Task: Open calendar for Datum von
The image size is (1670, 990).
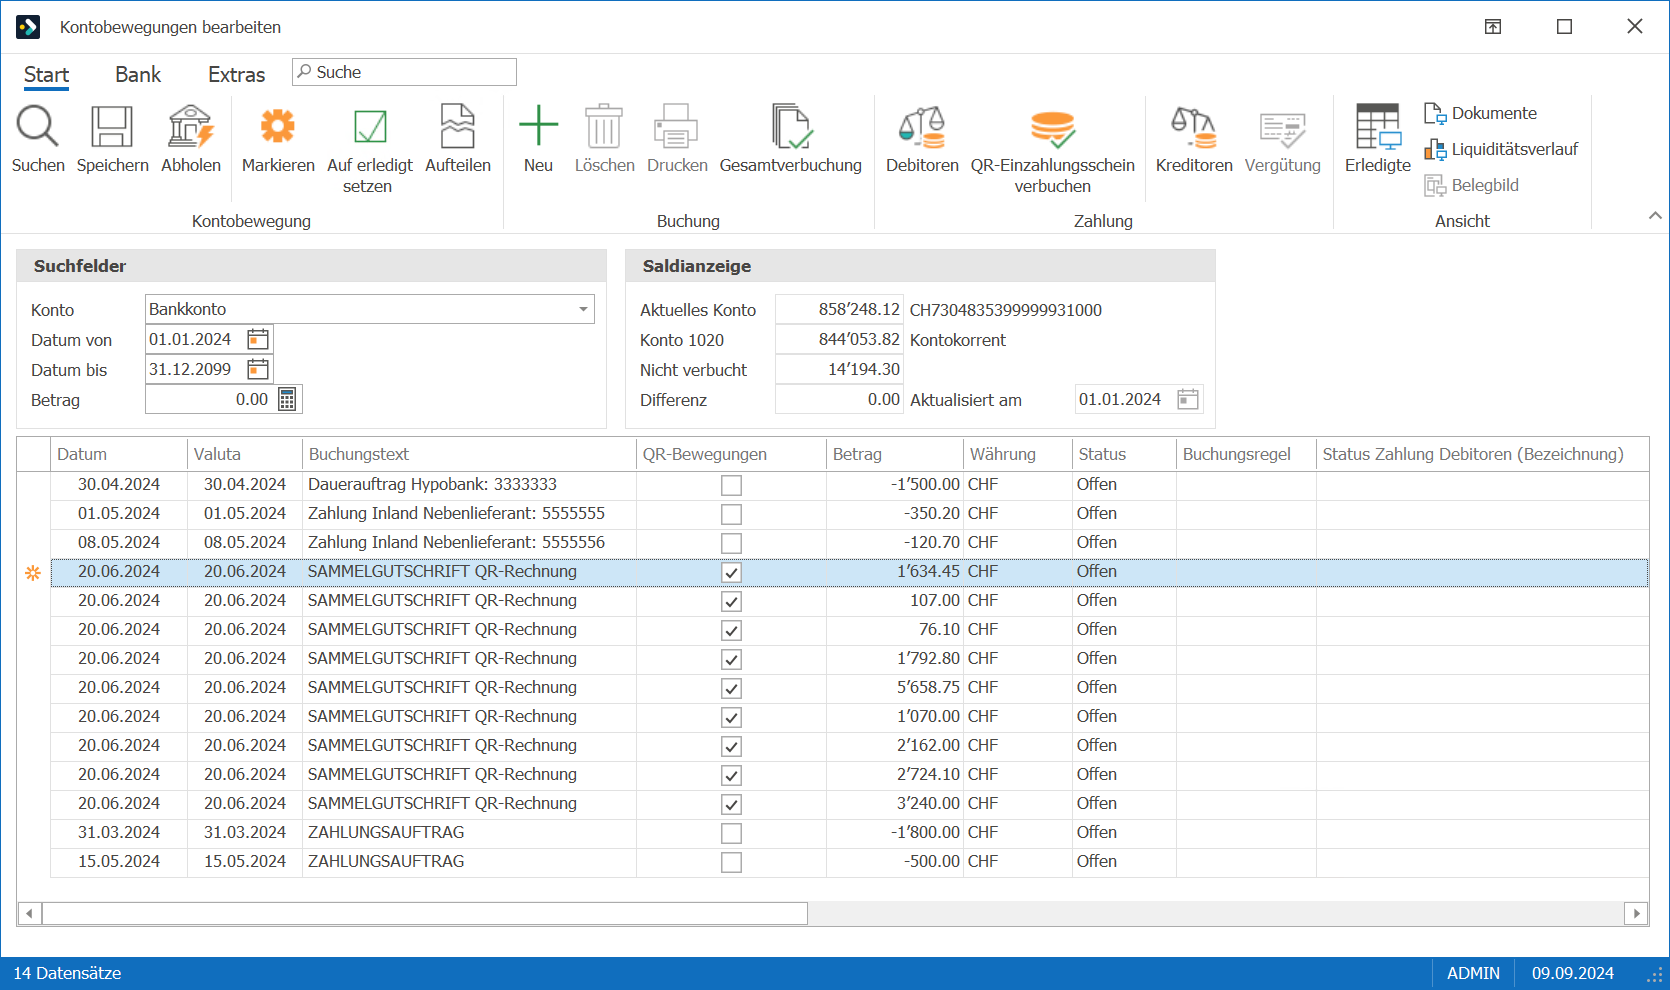Action: [x=258, y=340]
